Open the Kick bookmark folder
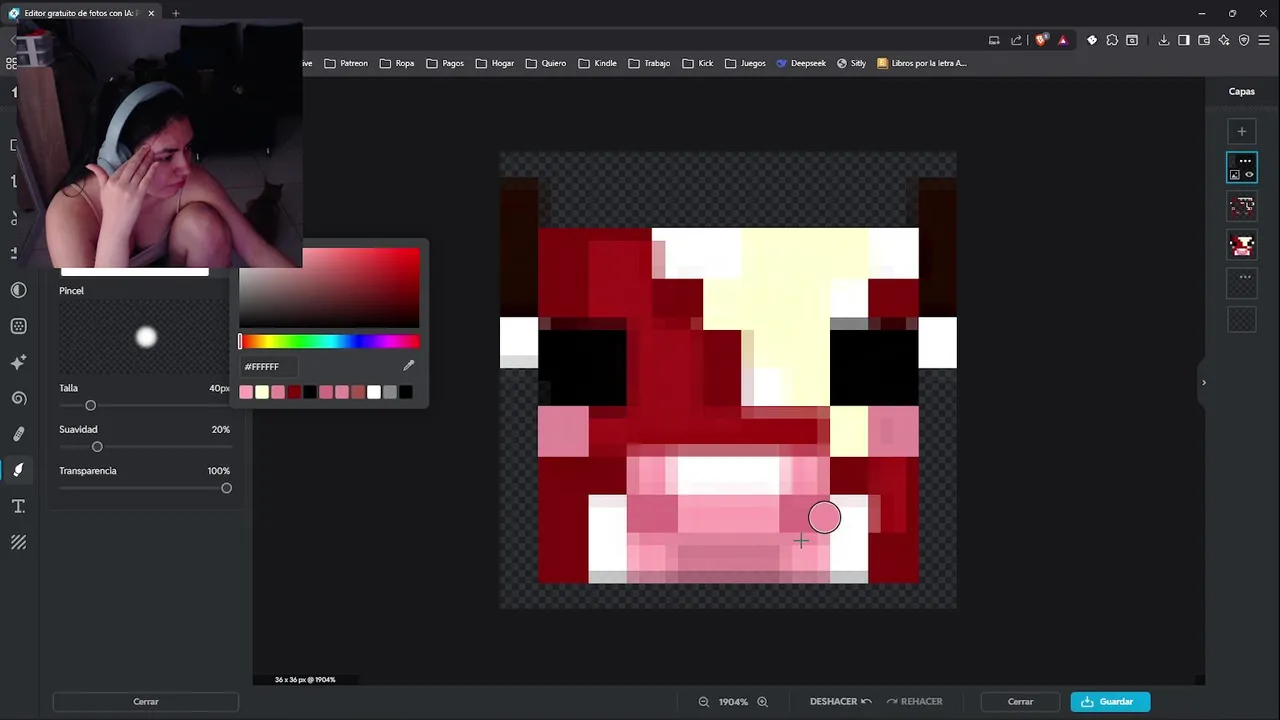Screen dimensions: 1280x720 (x=698, y=63)
